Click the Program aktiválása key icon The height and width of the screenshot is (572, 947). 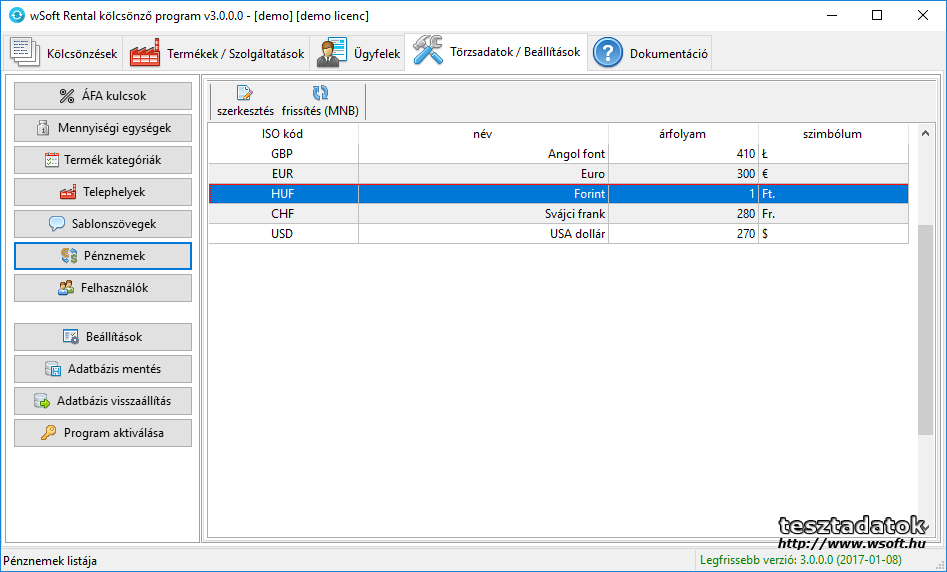[48, 433]
